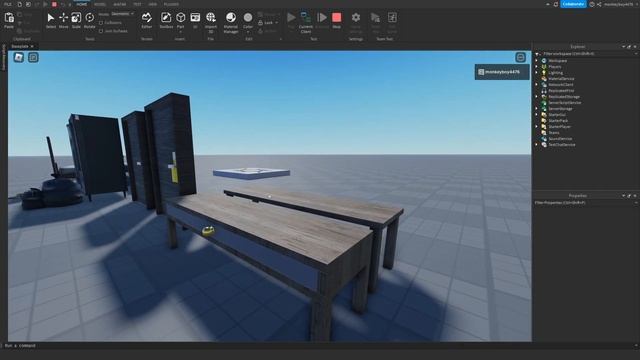Switch to the HOME ribbon tab

(82, 4)
